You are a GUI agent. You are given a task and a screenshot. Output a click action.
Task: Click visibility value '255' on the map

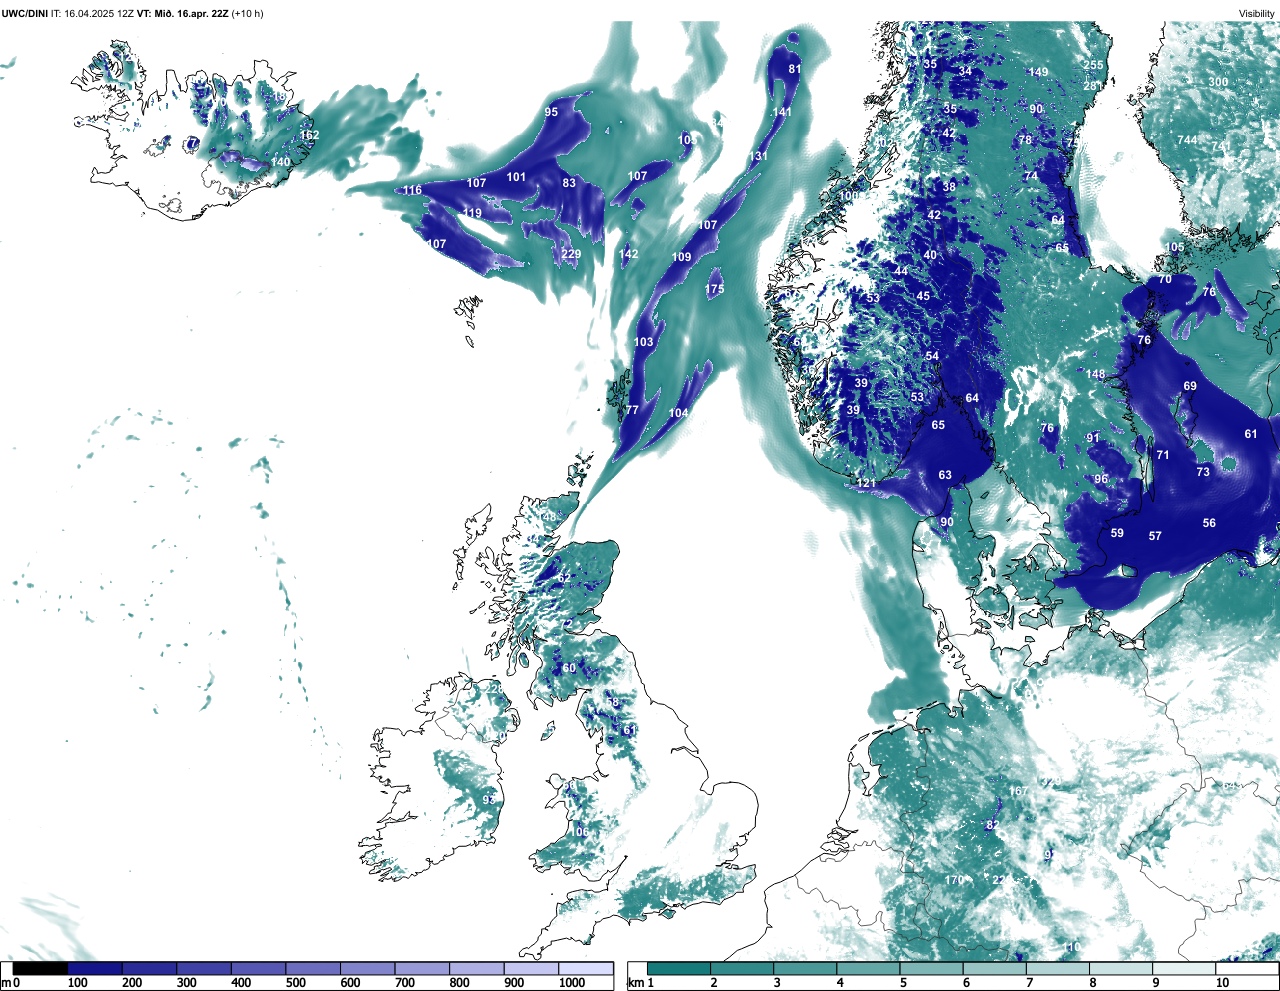1093,65
